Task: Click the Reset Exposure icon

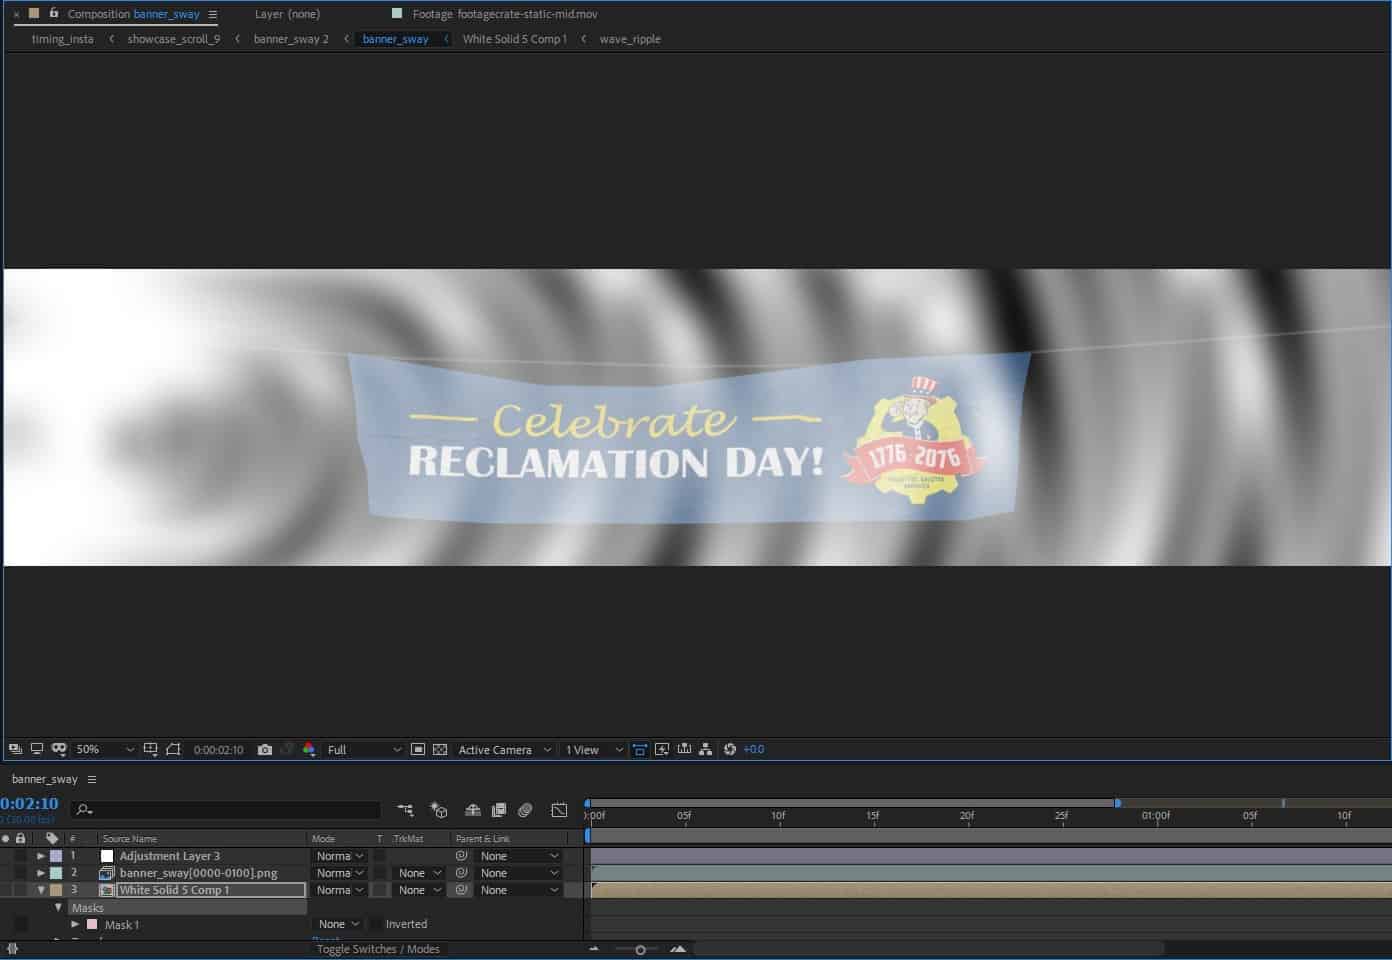Action: coord(730,749)
